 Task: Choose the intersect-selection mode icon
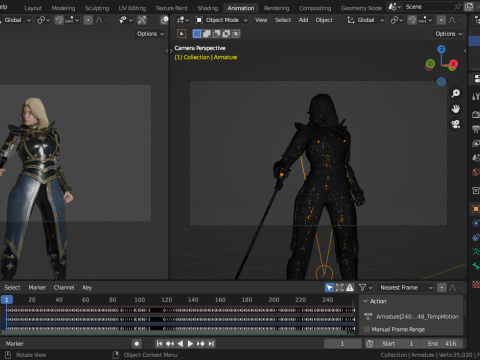click(x=236, y=34)
